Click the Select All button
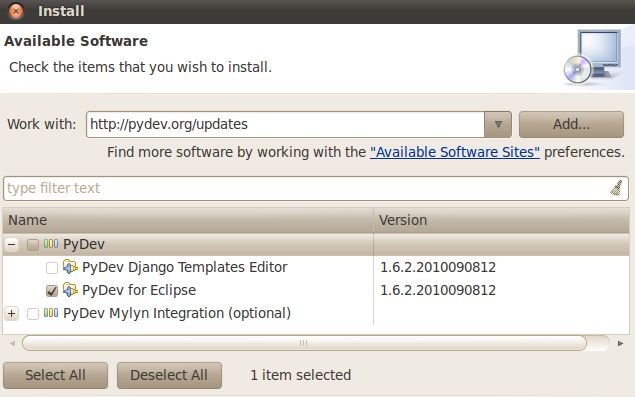Viewport: 635px width, 397px height. pyautogui.click(x=55, y=375)
